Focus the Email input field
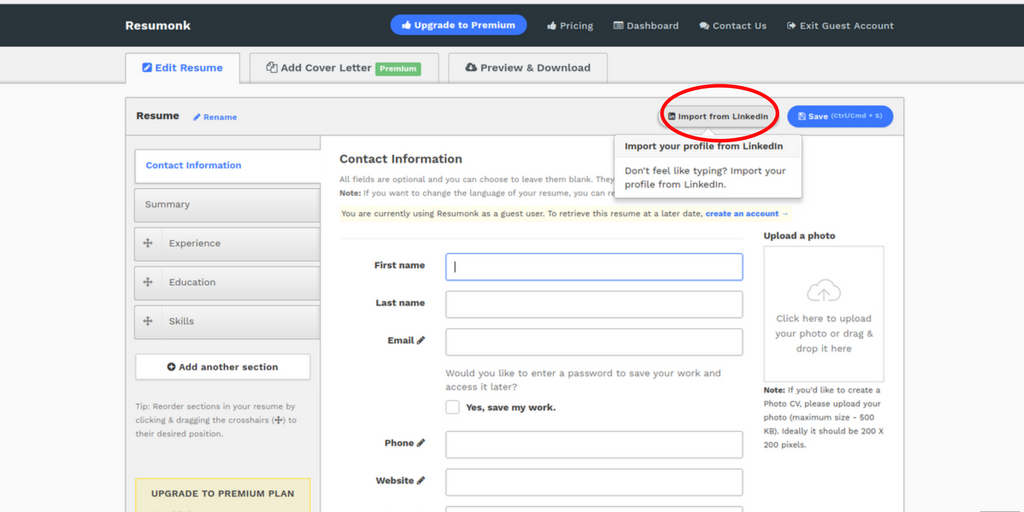1024x512 pixels. pyautogui.click(x=594, y=342)
